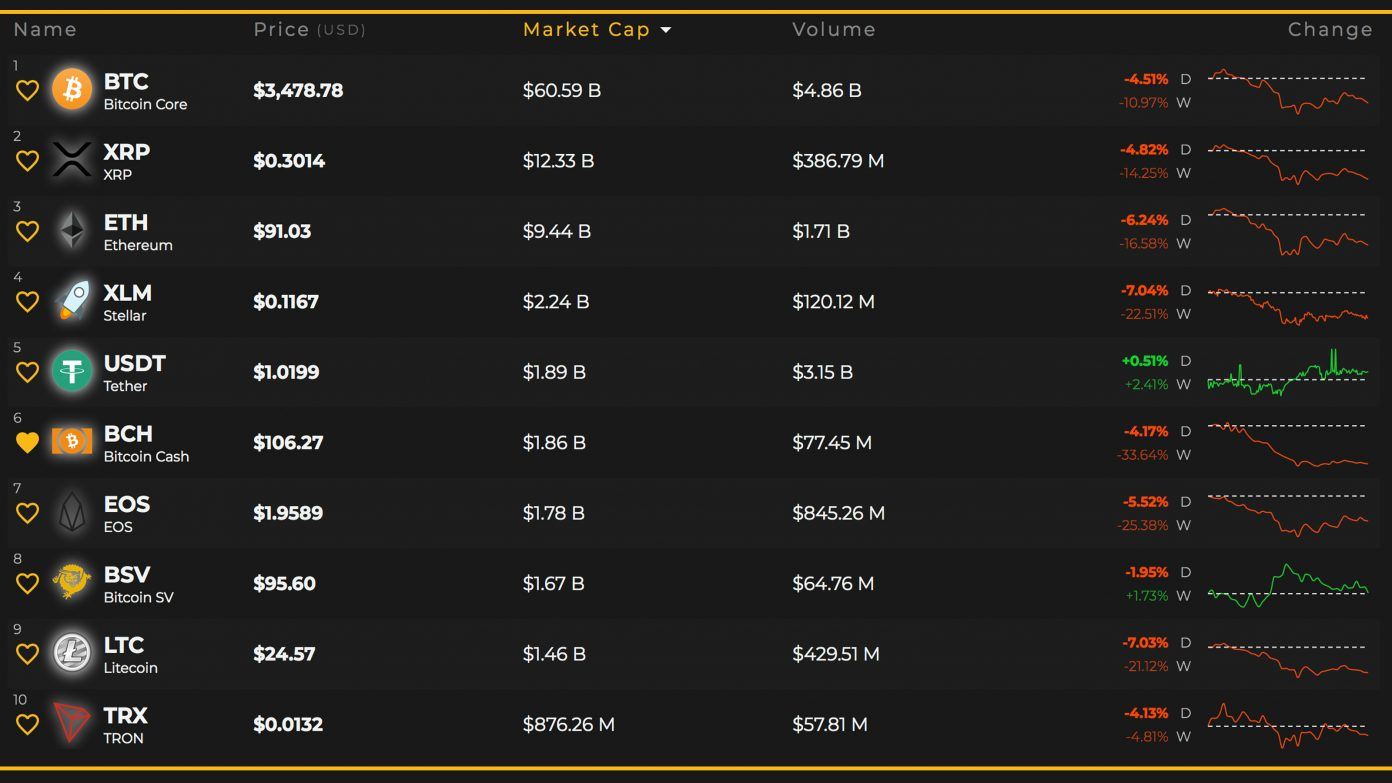Click the Ethereum diamond logo icon
This screenshot has width=1392, height=783.
pos(72,231)
